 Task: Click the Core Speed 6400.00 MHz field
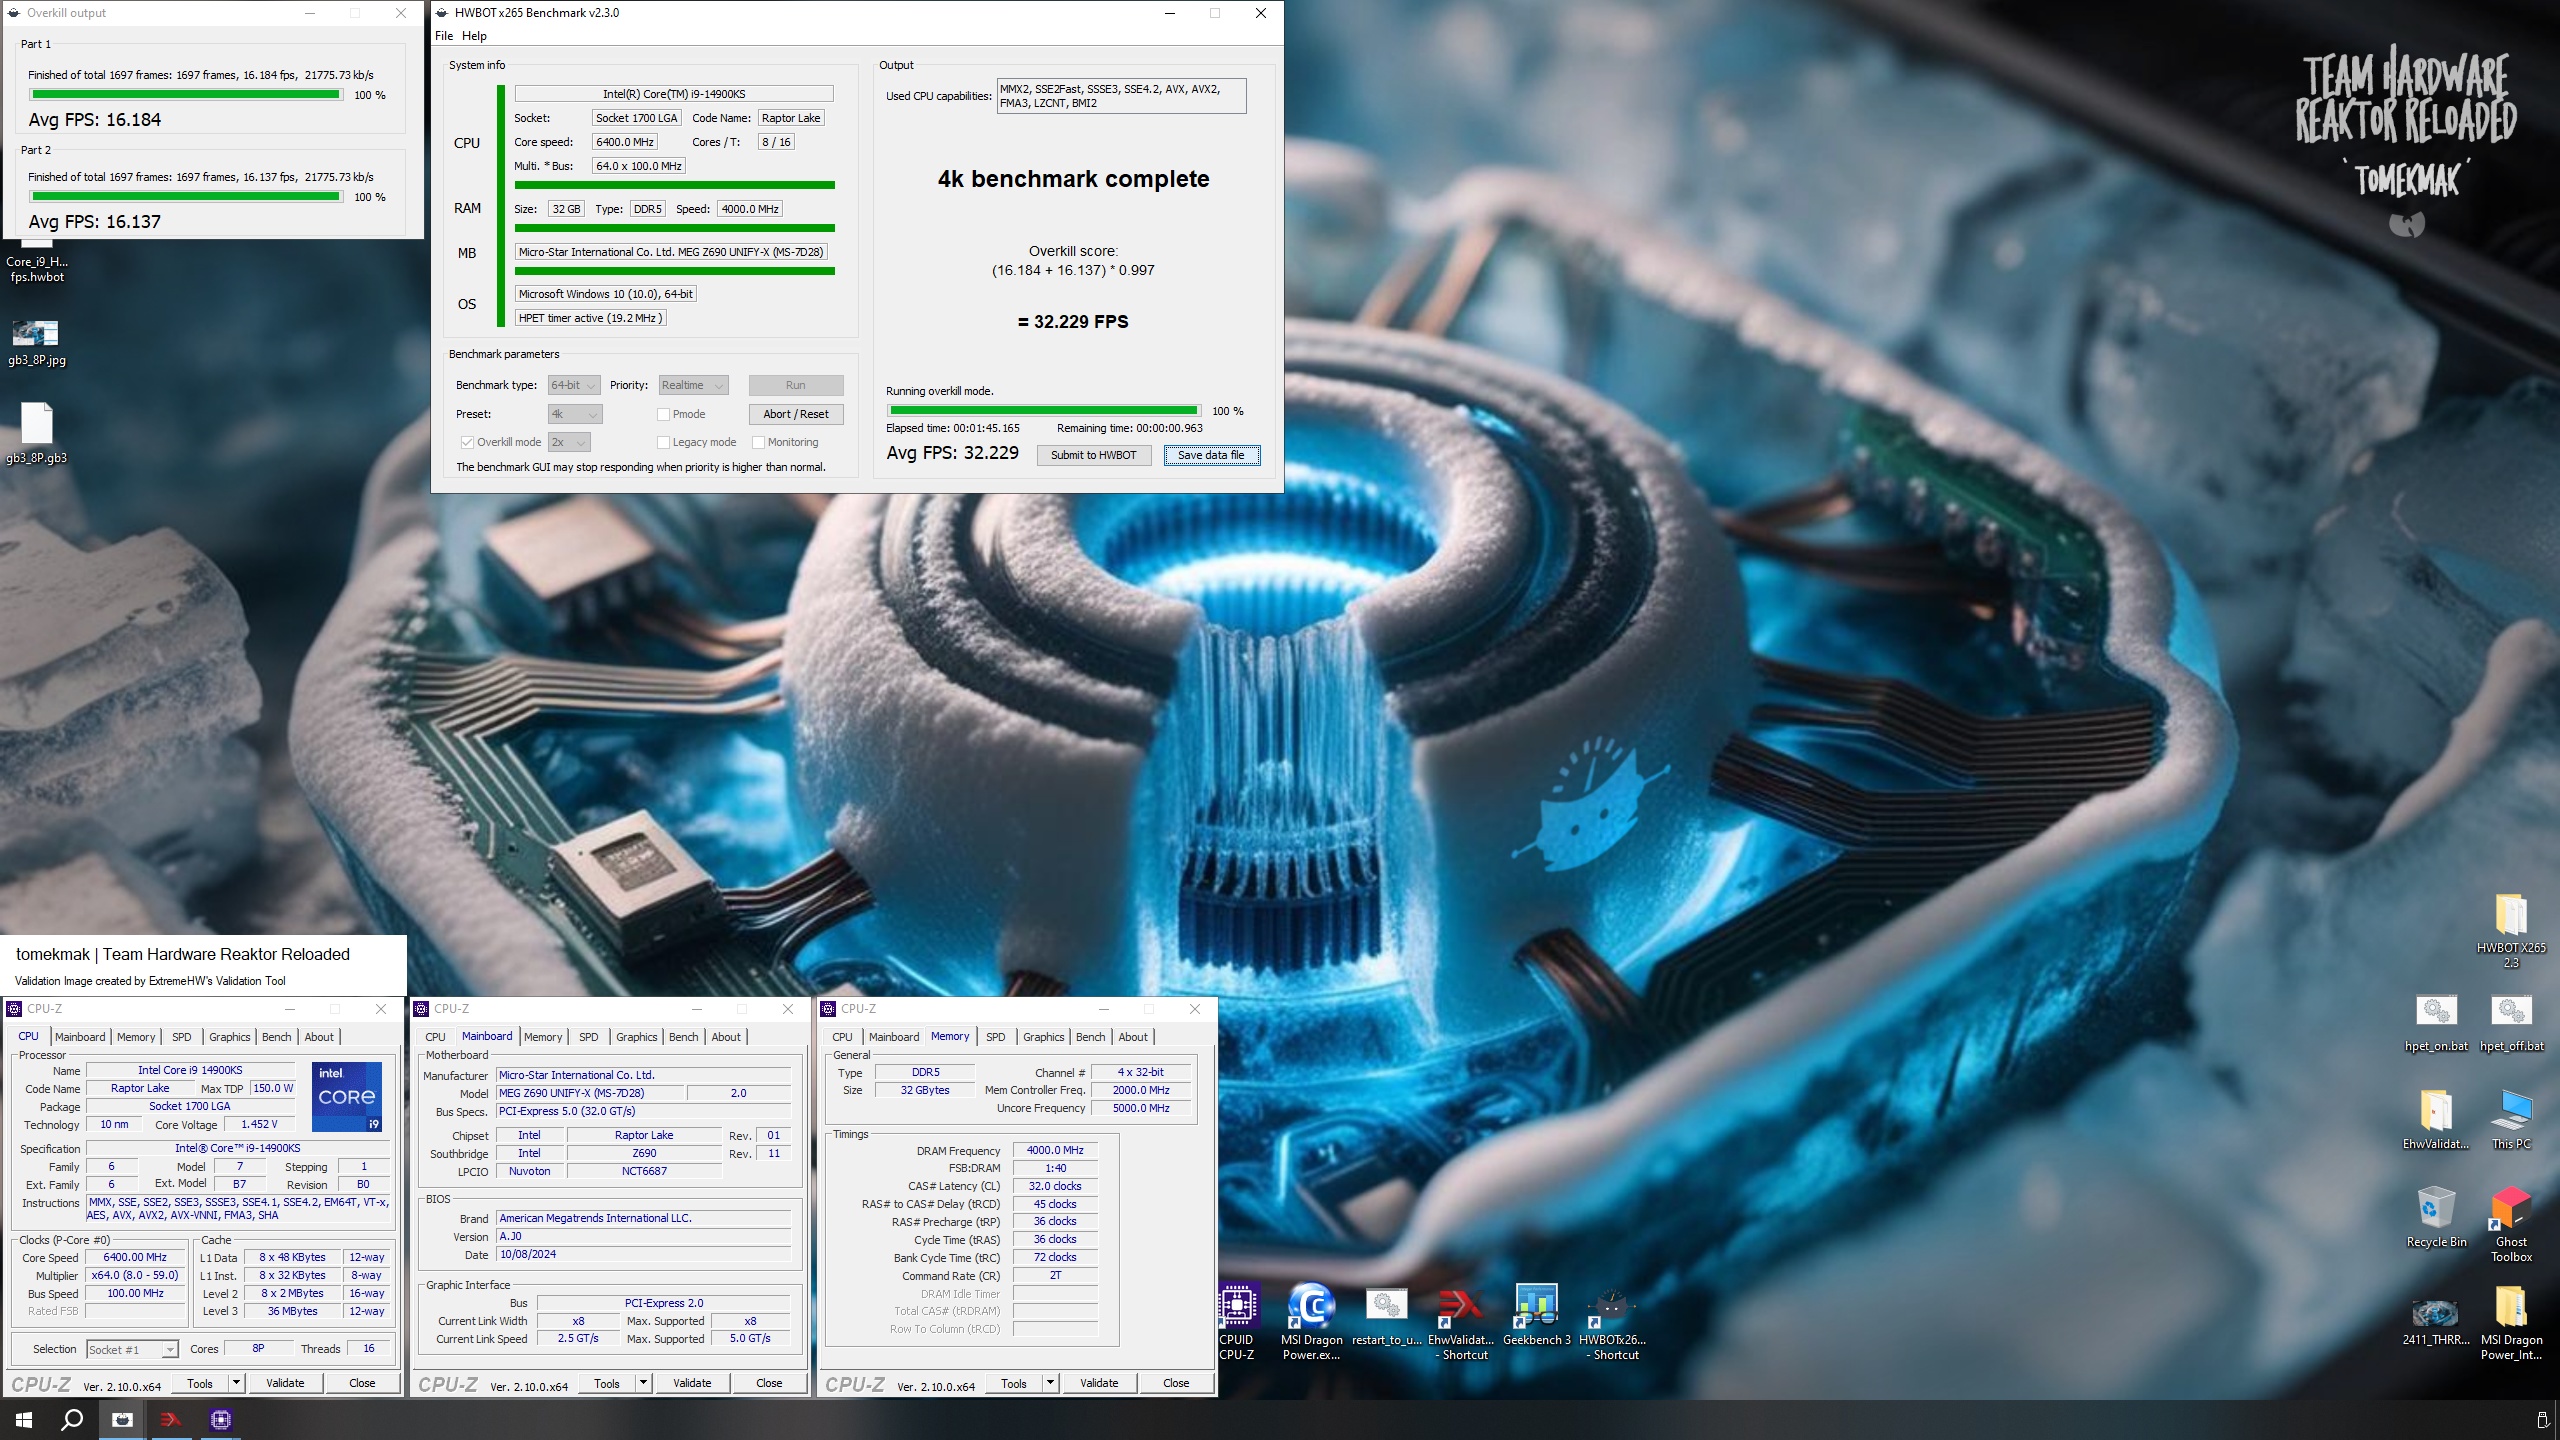tap(135, 1258)
